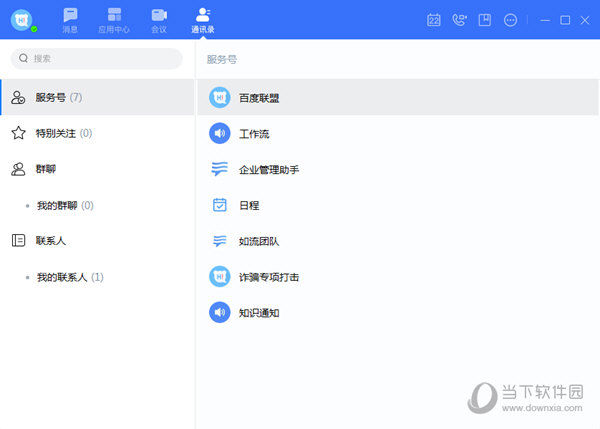Image resolution: width=600 pixels, height=429 pixels.
Task: Open 日程 service account
Action: (398, 205)
